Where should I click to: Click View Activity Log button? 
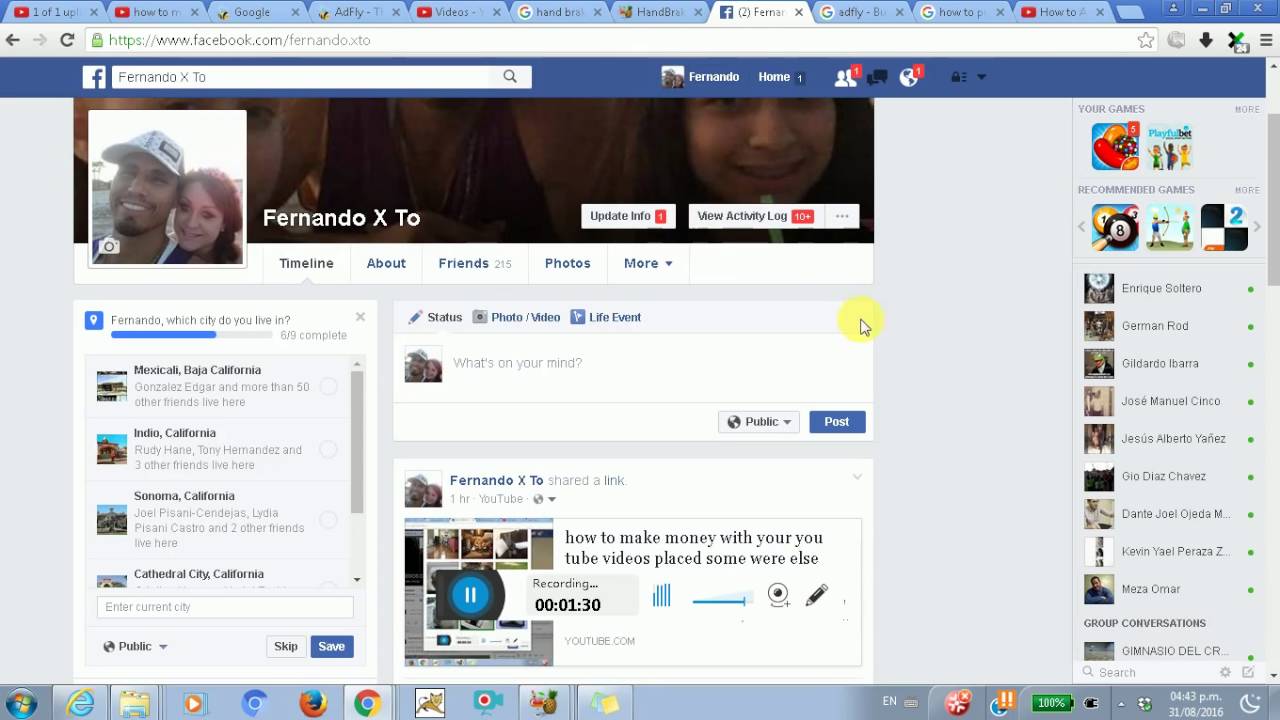tap(755, 216)
